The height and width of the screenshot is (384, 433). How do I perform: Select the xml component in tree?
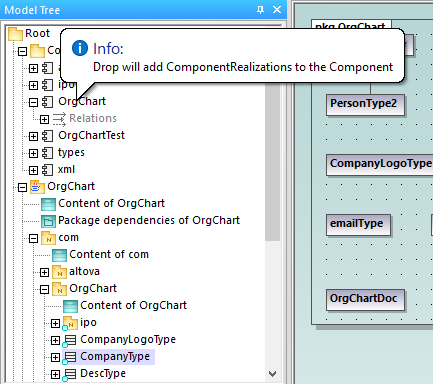(x=66, y=170)
